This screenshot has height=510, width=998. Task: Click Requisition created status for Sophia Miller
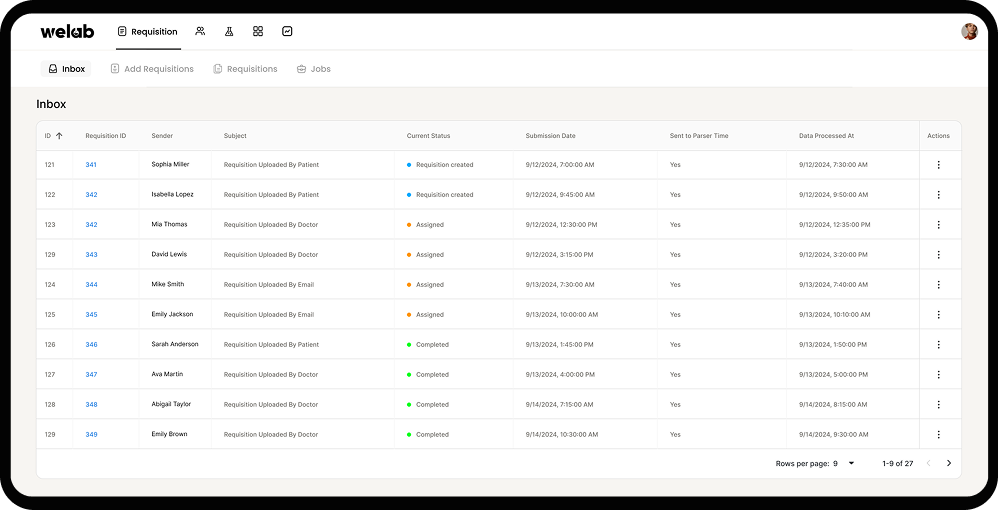pos(440,165)
